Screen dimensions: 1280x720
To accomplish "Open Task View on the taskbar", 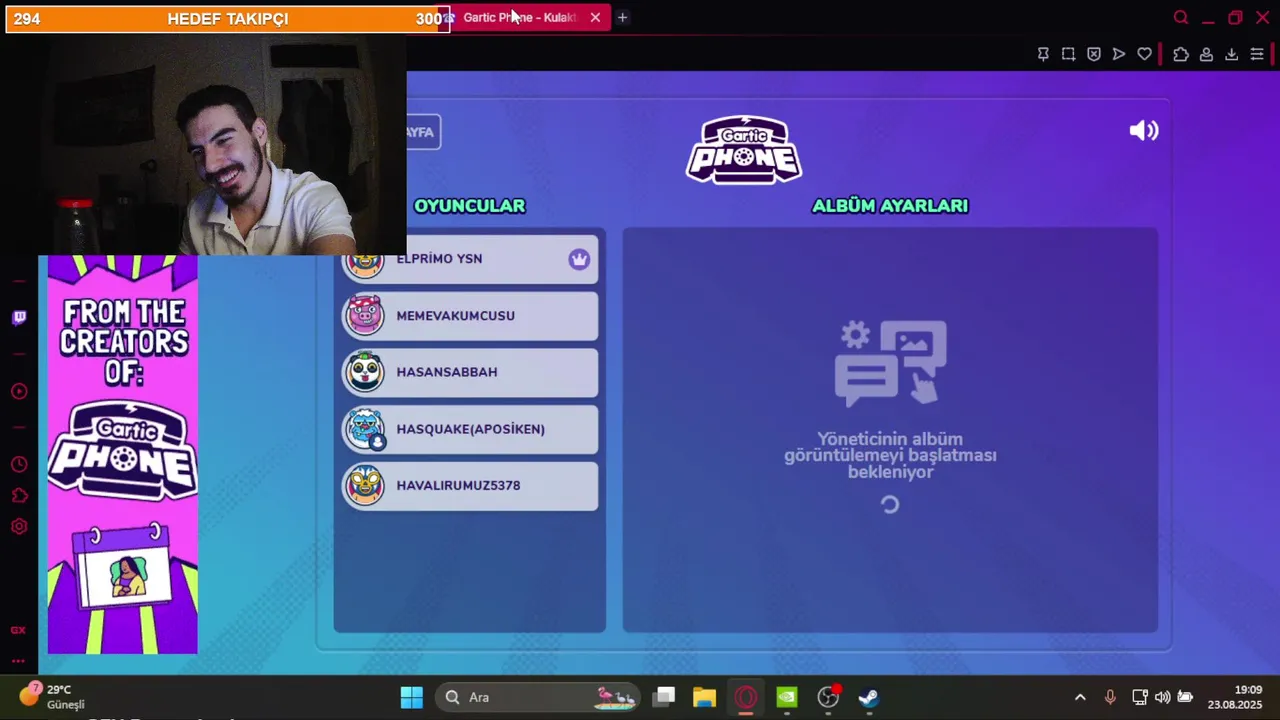I will click(x=665, y=697).
